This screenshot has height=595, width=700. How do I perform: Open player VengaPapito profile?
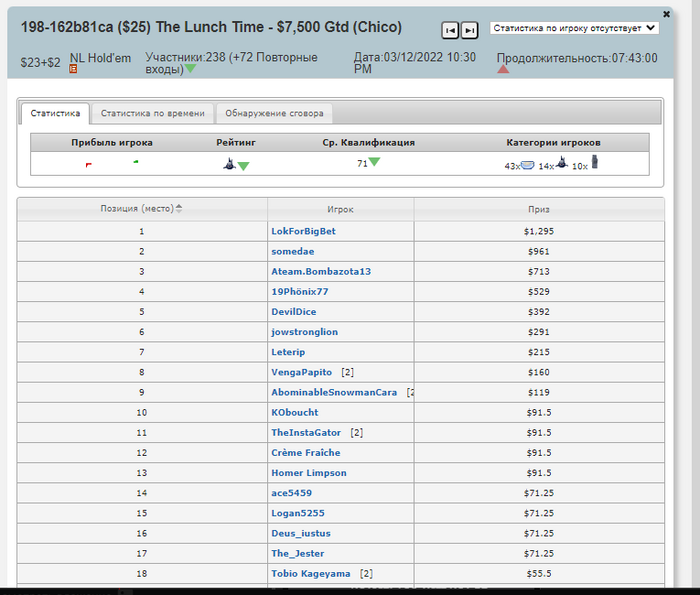click(x=302, y=372)
